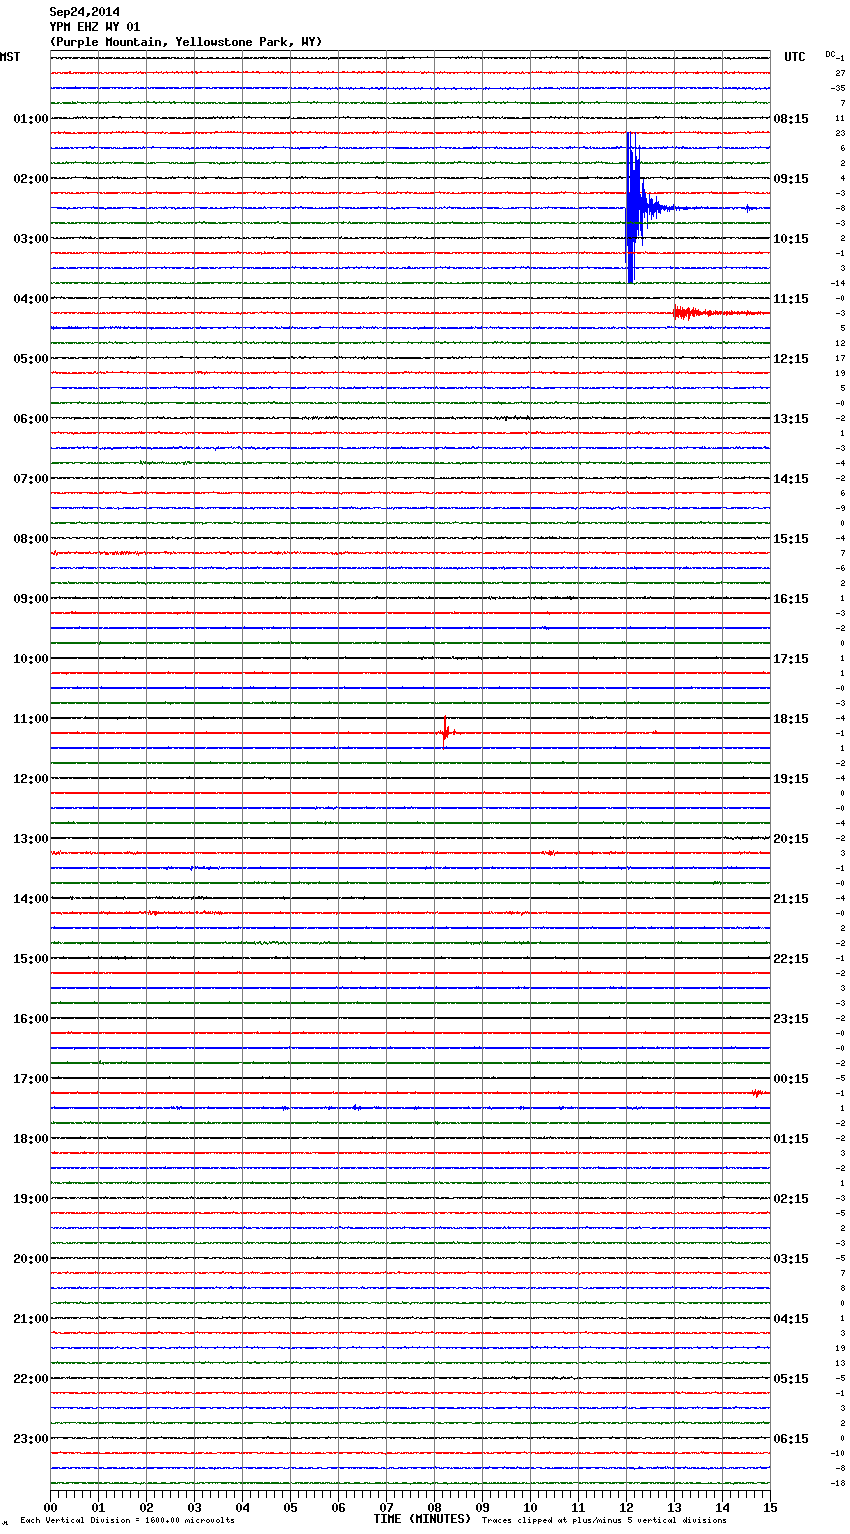Screen dimensions: 850x1534
Task: Select the 10:00 MST row label
Action: 30,659
